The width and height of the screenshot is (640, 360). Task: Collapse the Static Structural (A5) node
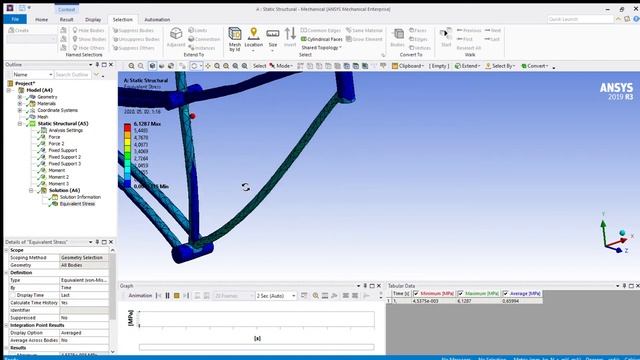pos(20,124)
